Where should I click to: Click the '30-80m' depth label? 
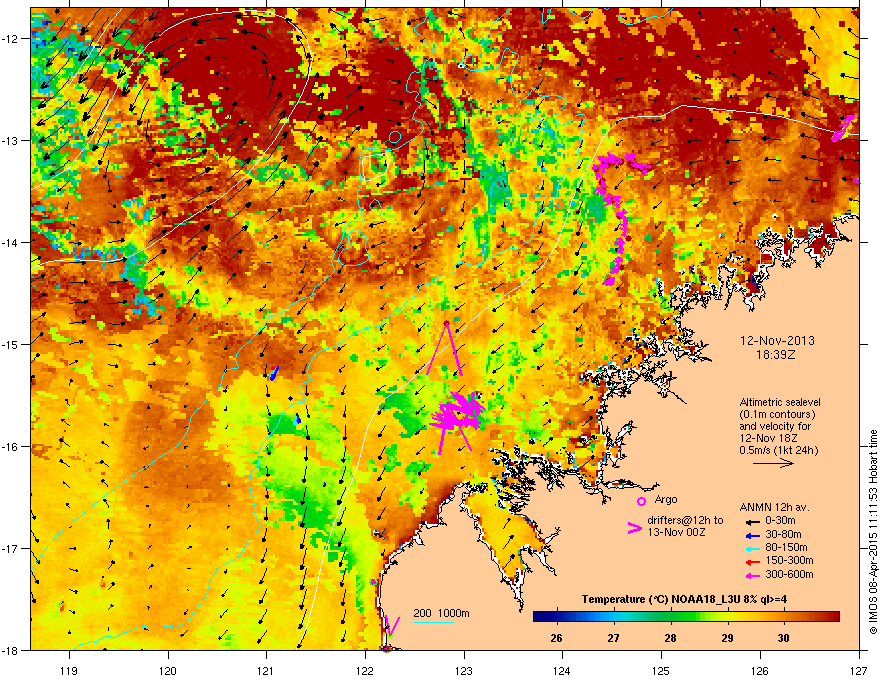pos(783,534)
